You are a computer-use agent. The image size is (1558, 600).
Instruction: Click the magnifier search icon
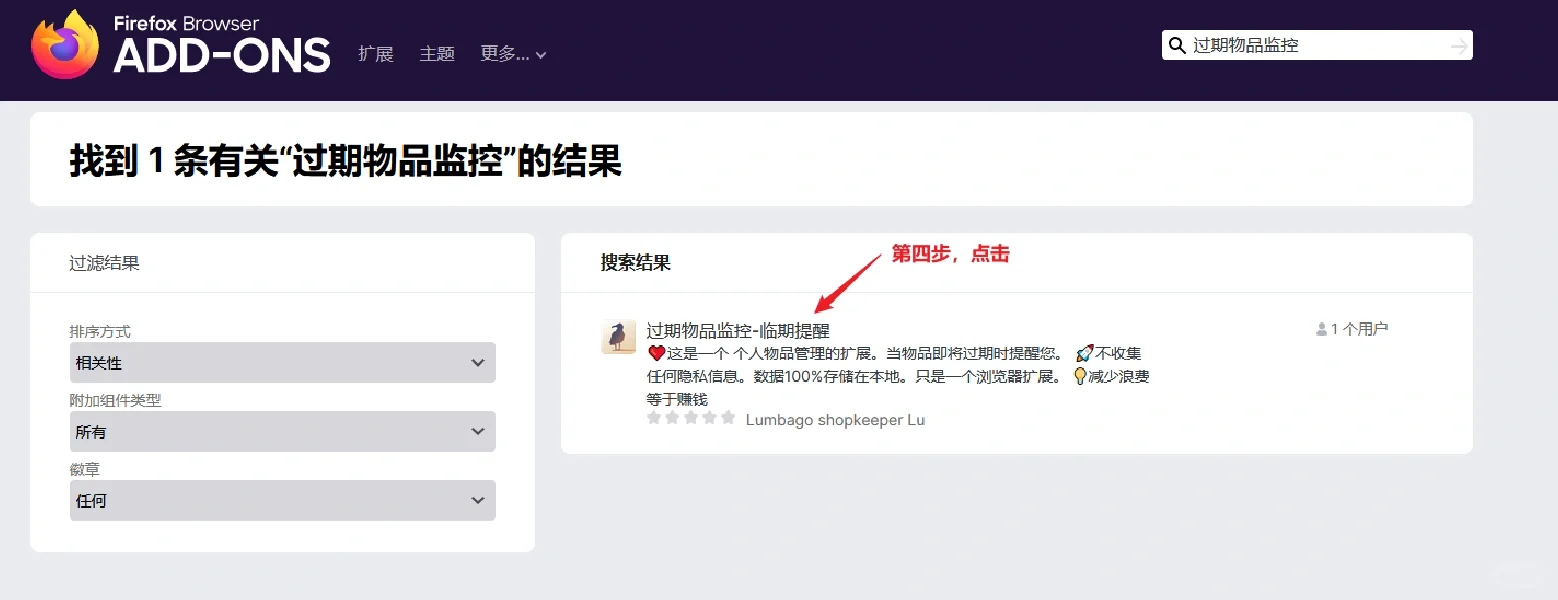(1178, 45)
